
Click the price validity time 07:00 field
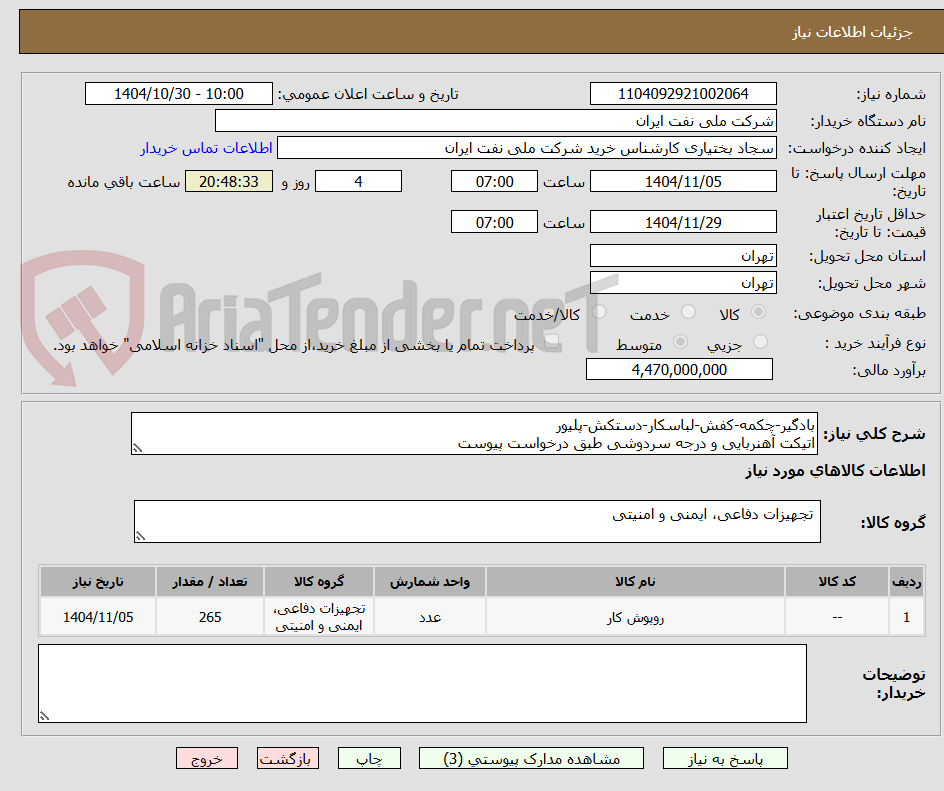coord(494,222)
